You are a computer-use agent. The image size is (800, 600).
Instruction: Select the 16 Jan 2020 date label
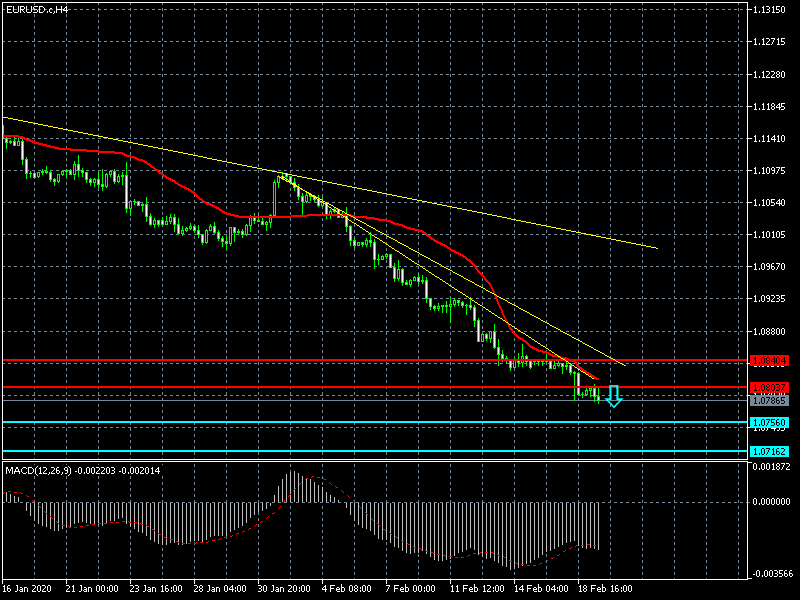pos(28,588)
